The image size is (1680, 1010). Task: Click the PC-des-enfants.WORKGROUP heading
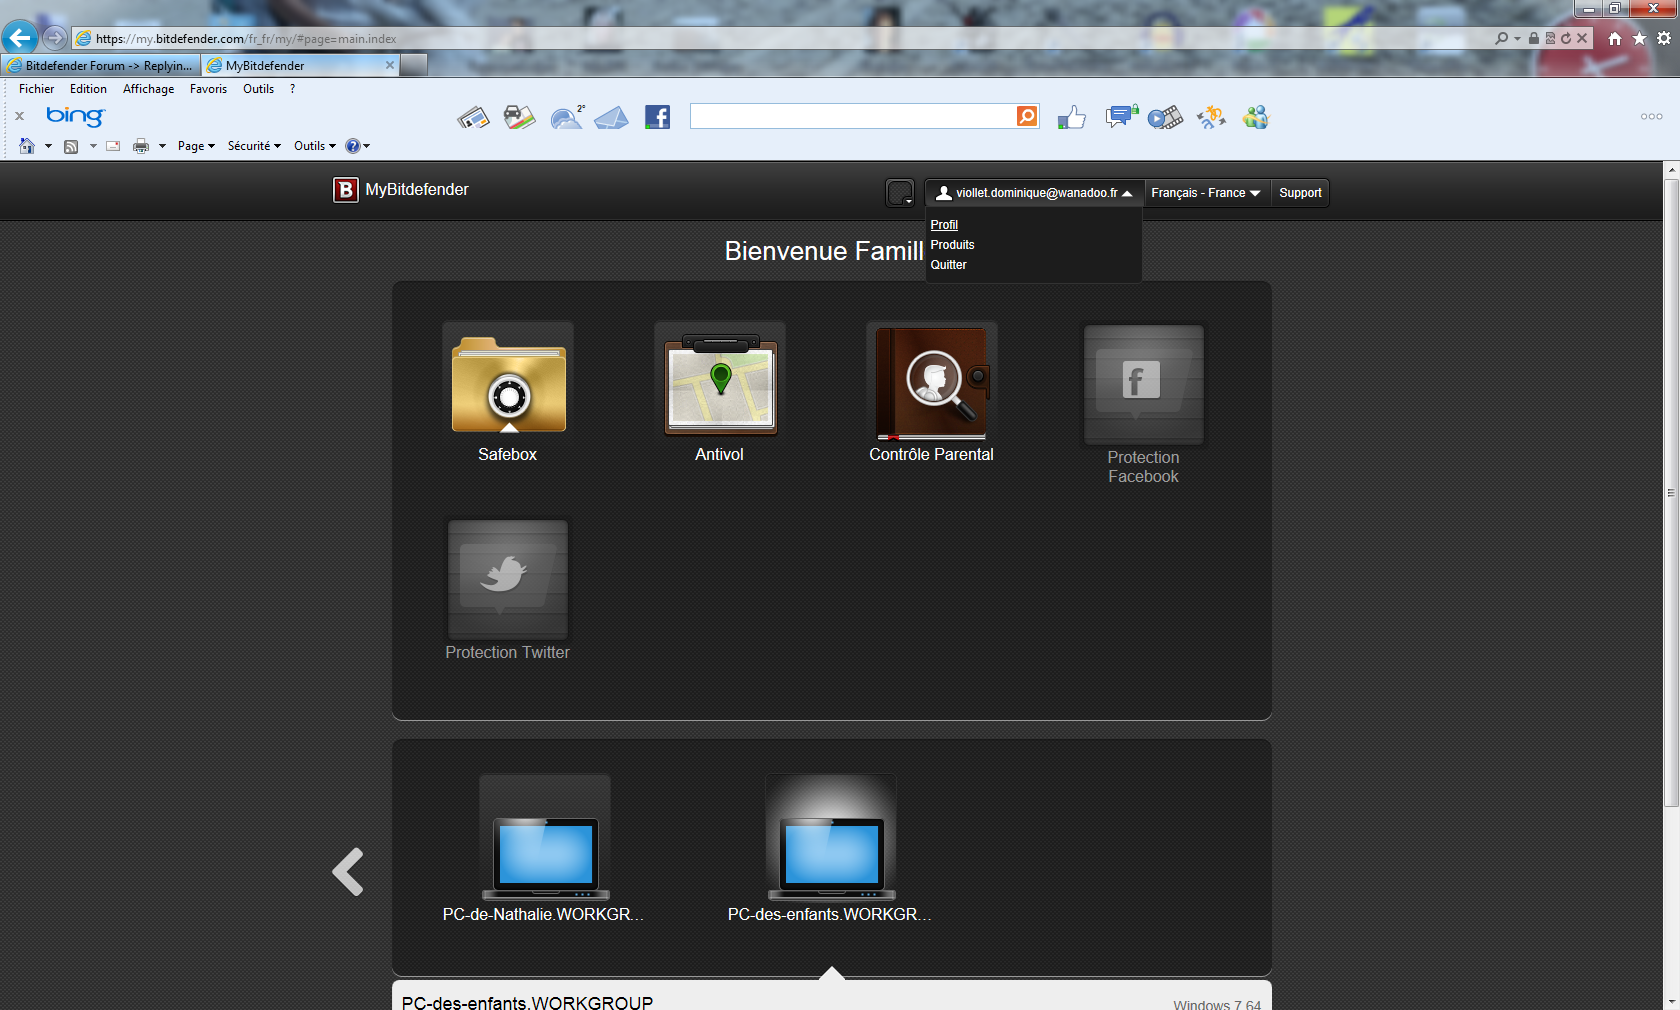(527, 1002)
